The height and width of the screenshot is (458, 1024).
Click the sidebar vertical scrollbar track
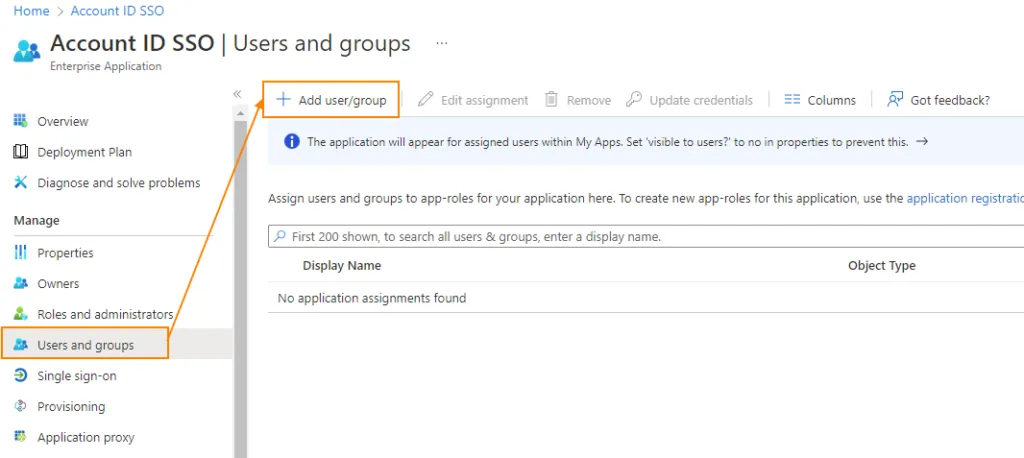point(240,287)
